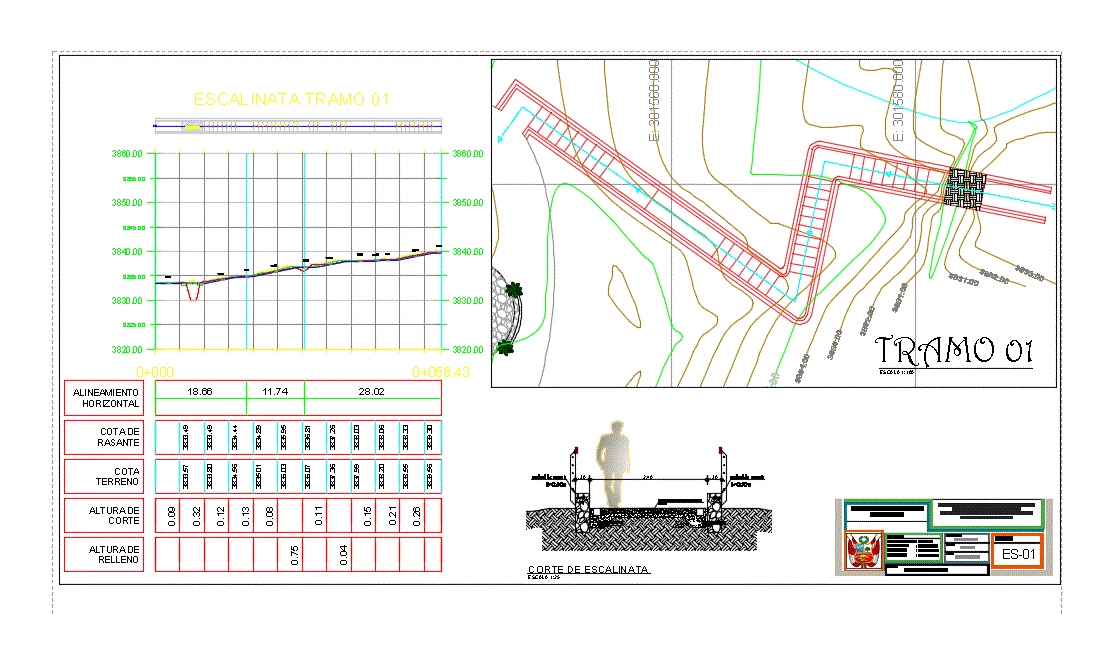Select the hatched landing block at the stair junction

point(965,189)
